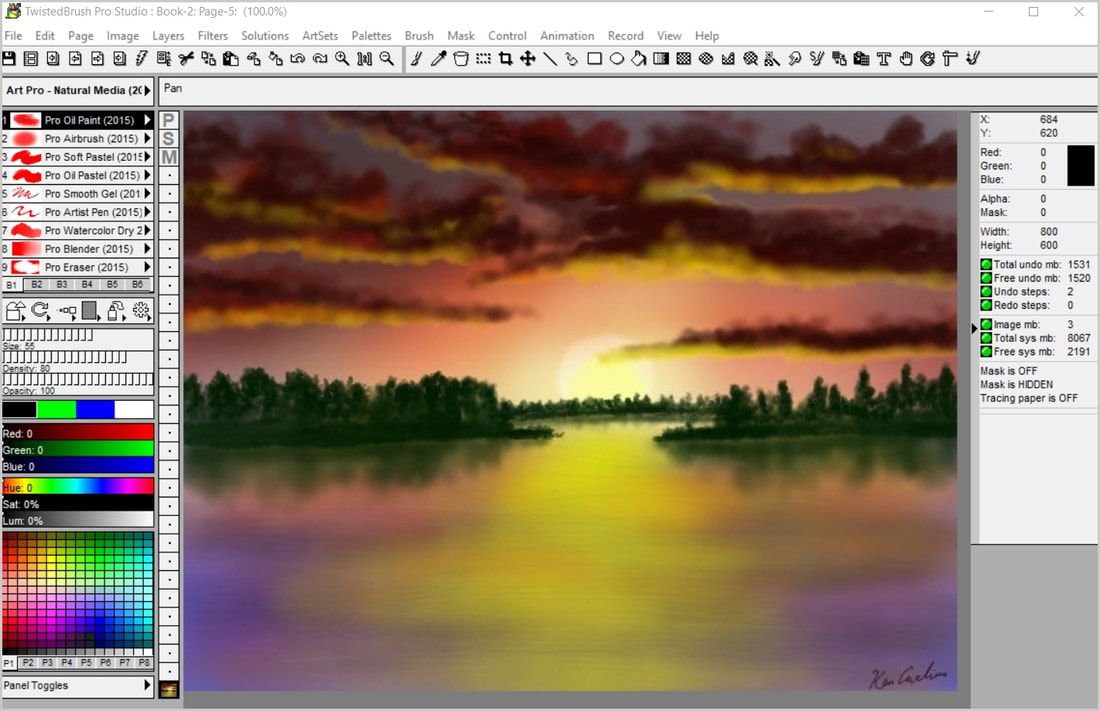Select the rectangular selection tool
The image size is (1100, 711).
(x=481, y=58)
